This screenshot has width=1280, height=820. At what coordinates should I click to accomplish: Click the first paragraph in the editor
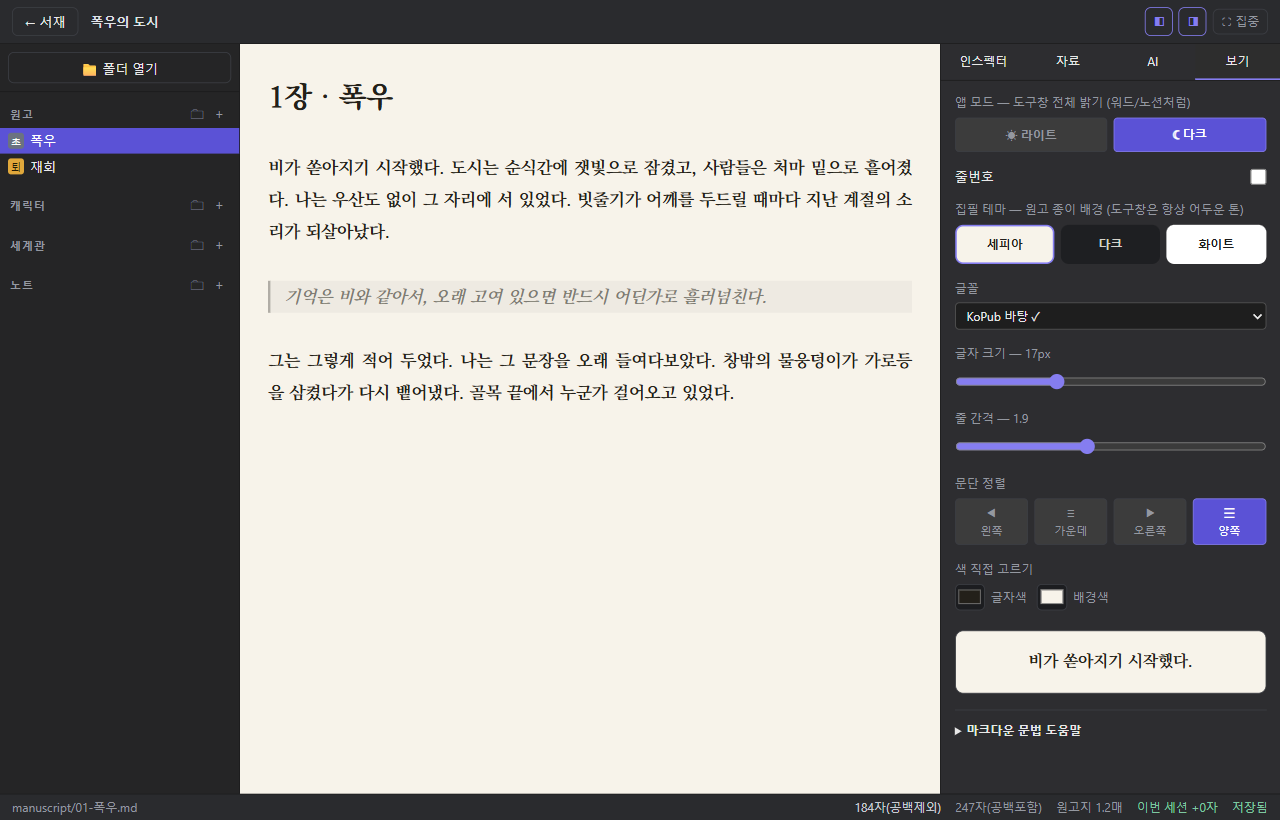coord(590,199)
